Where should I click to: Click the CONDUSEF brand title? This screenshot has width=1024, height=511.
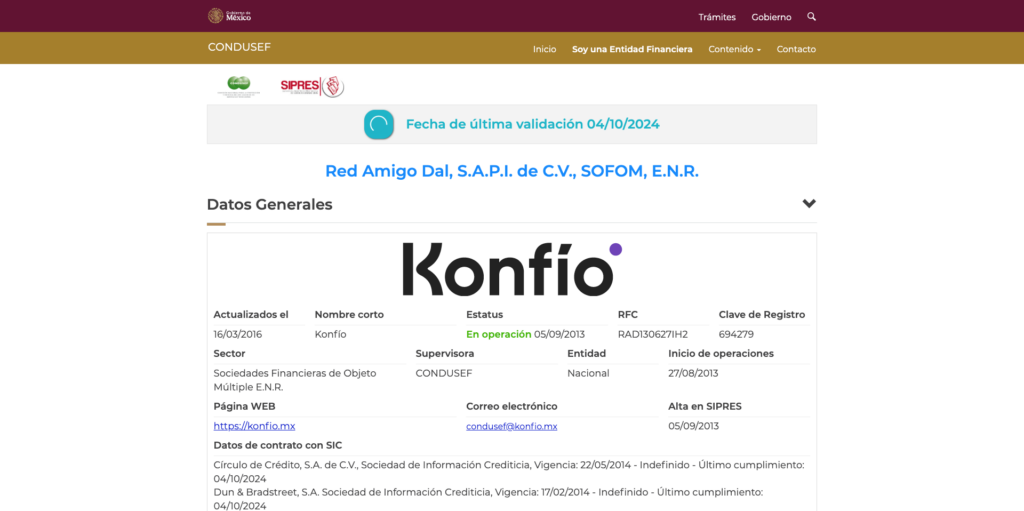[239, 47]
